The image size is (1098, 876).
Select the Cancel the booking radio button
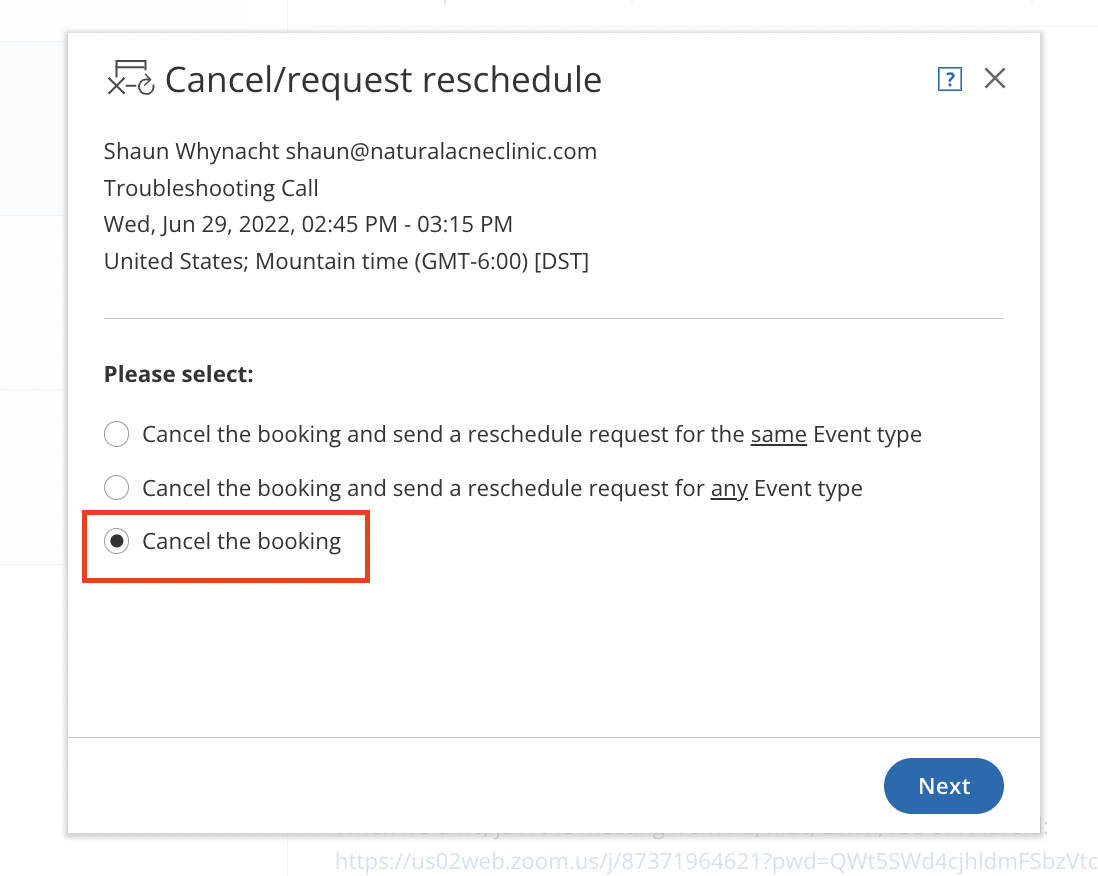coord(116,541)
